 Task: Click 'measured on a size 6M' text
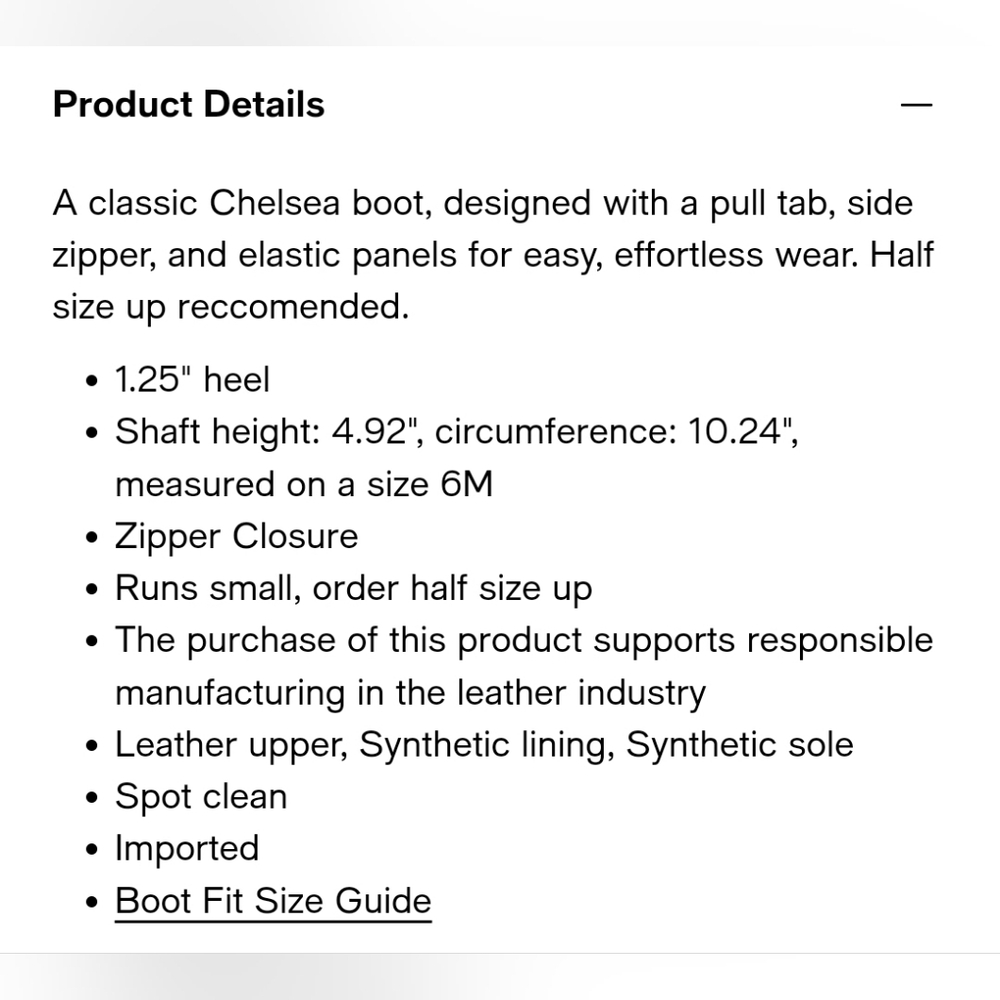click(304, 484)
